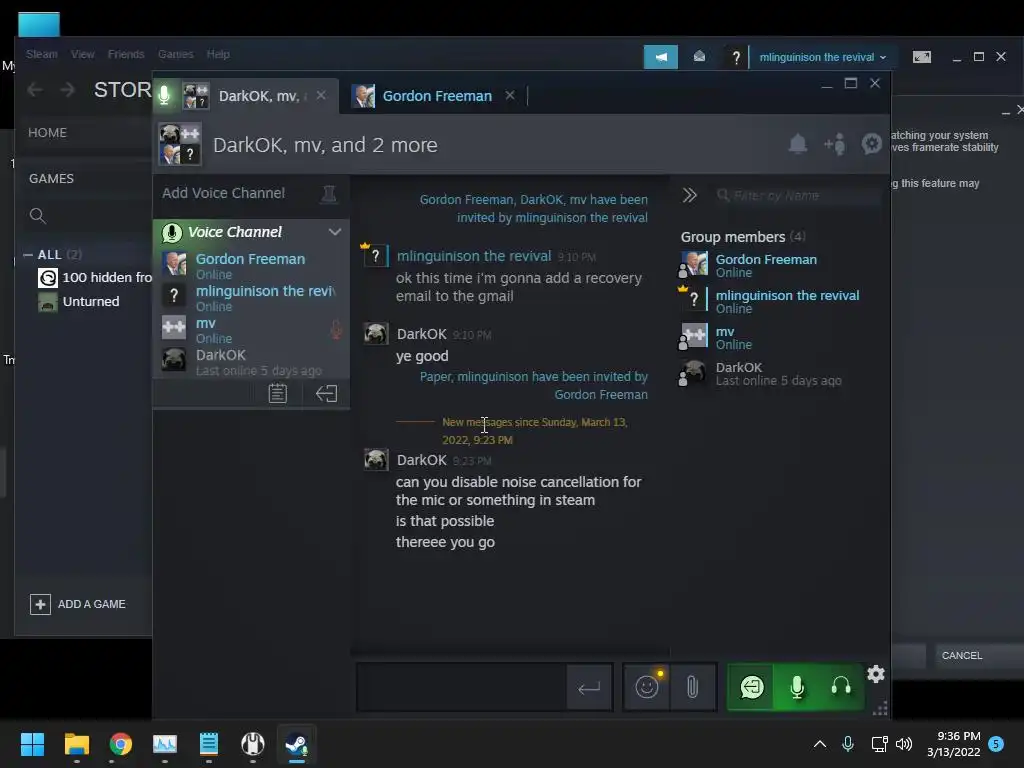Viewport: 1024px width, 768px height.
Task: Open Steam menu in main window
Action: [42, 54]
